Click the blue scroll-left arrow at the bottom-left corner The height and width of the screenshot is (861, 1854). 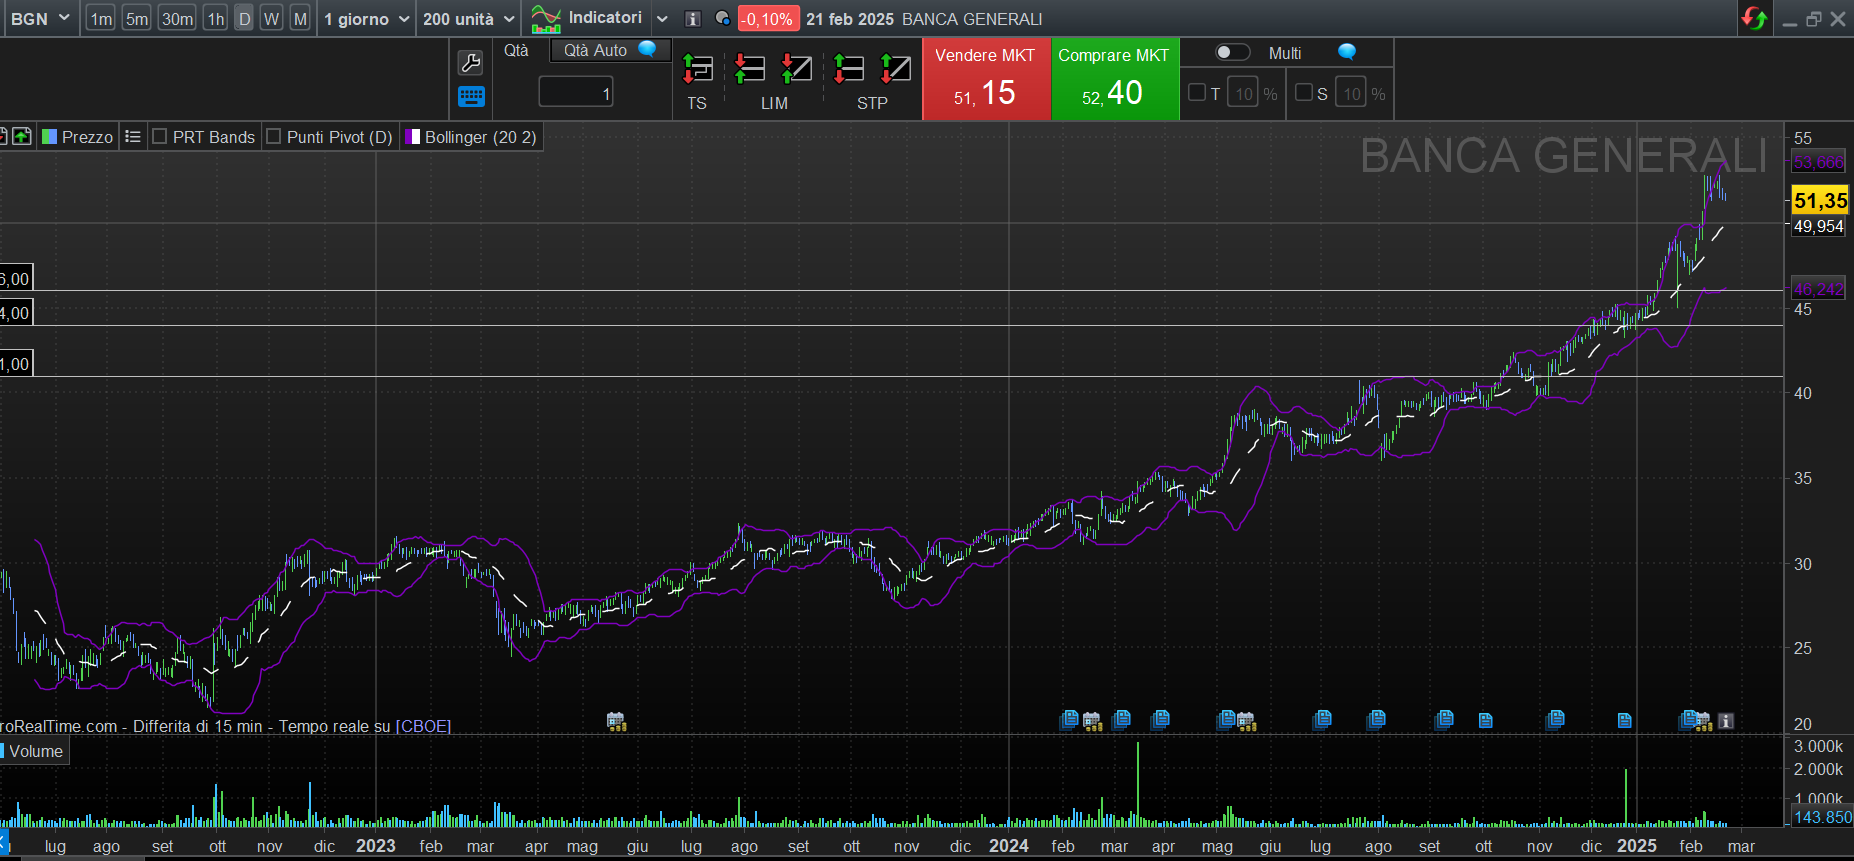click(x=4, y=842)
